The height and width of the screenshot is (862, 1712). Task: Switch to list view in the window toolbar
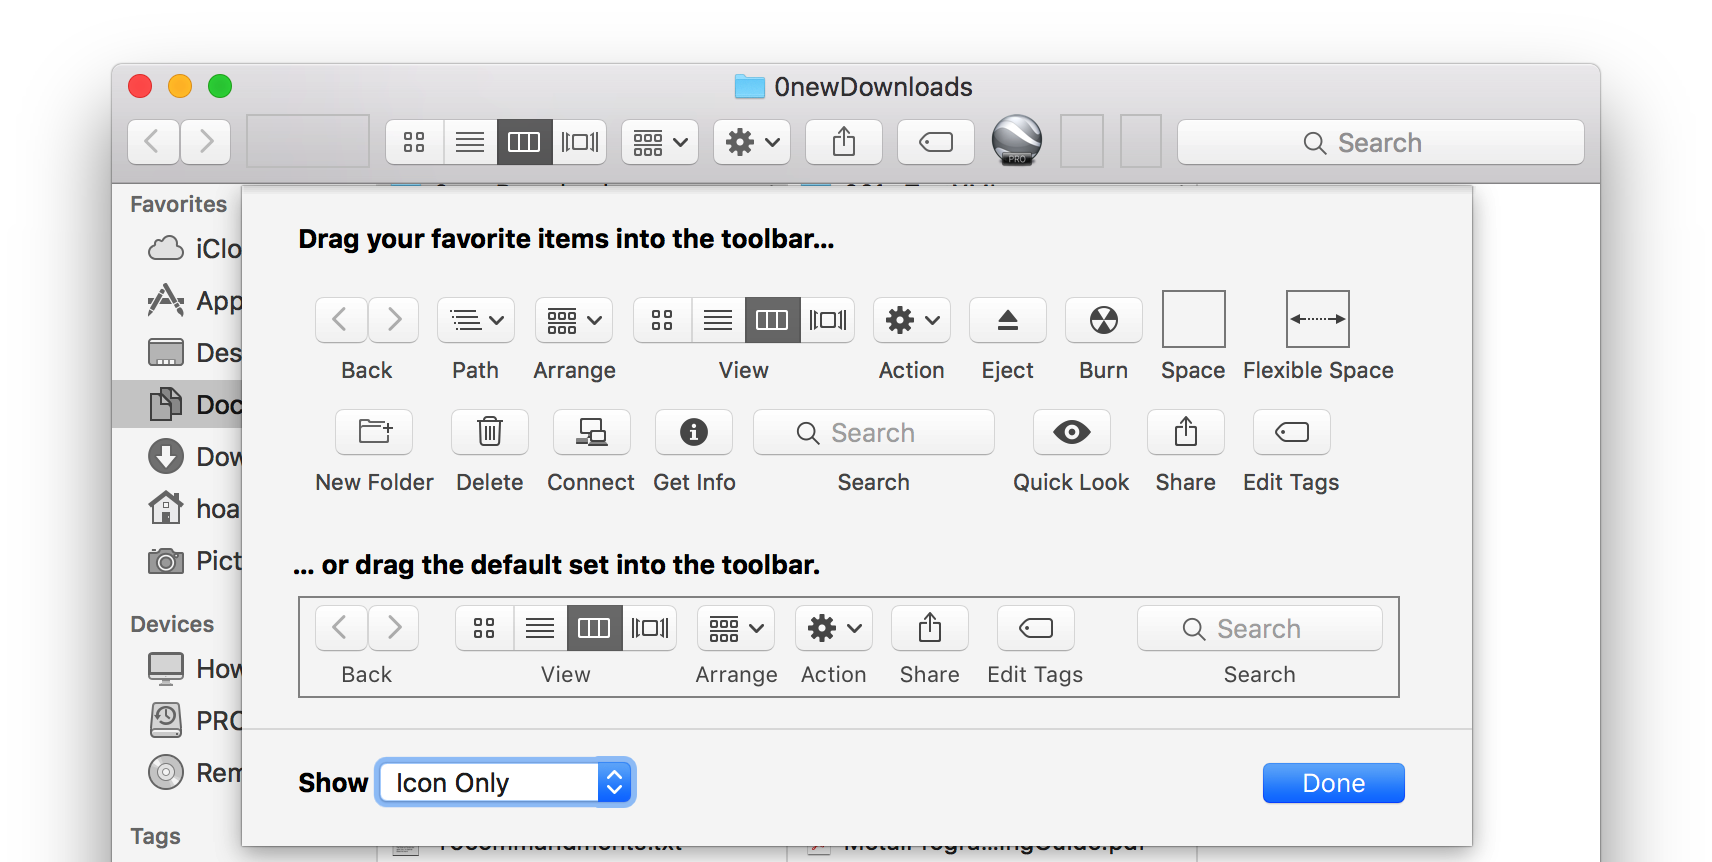point(469,142)
